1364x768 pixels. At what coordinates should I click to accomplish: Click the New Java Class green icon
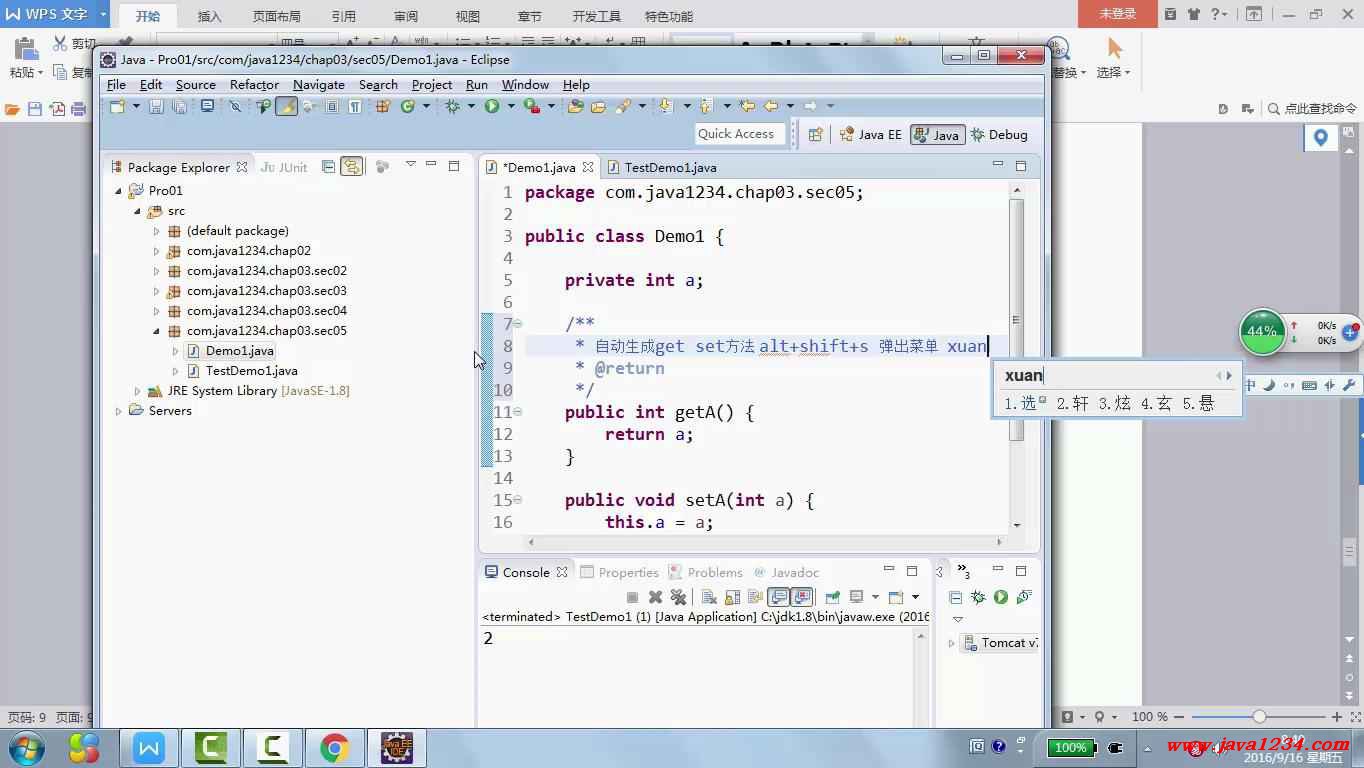coord(408,106)
